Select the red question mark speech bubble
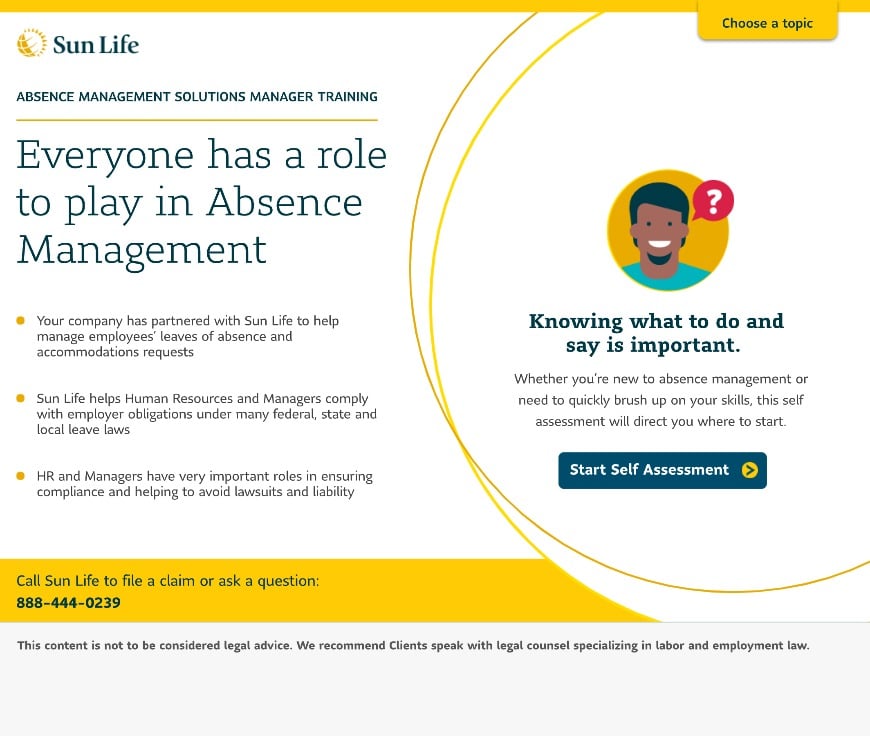Screen dimensions: 870x736 [x=713, y=199]
